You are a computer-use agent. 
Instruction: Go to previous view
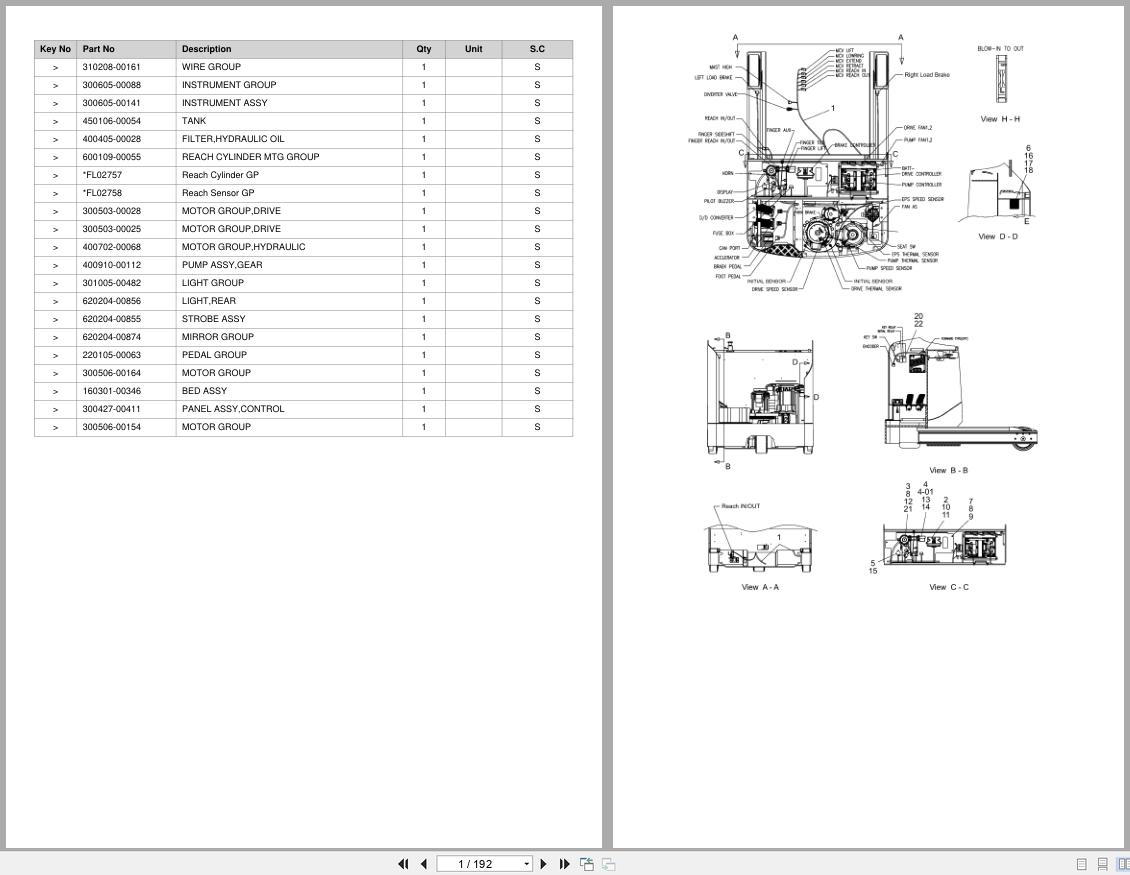[587, 863]
